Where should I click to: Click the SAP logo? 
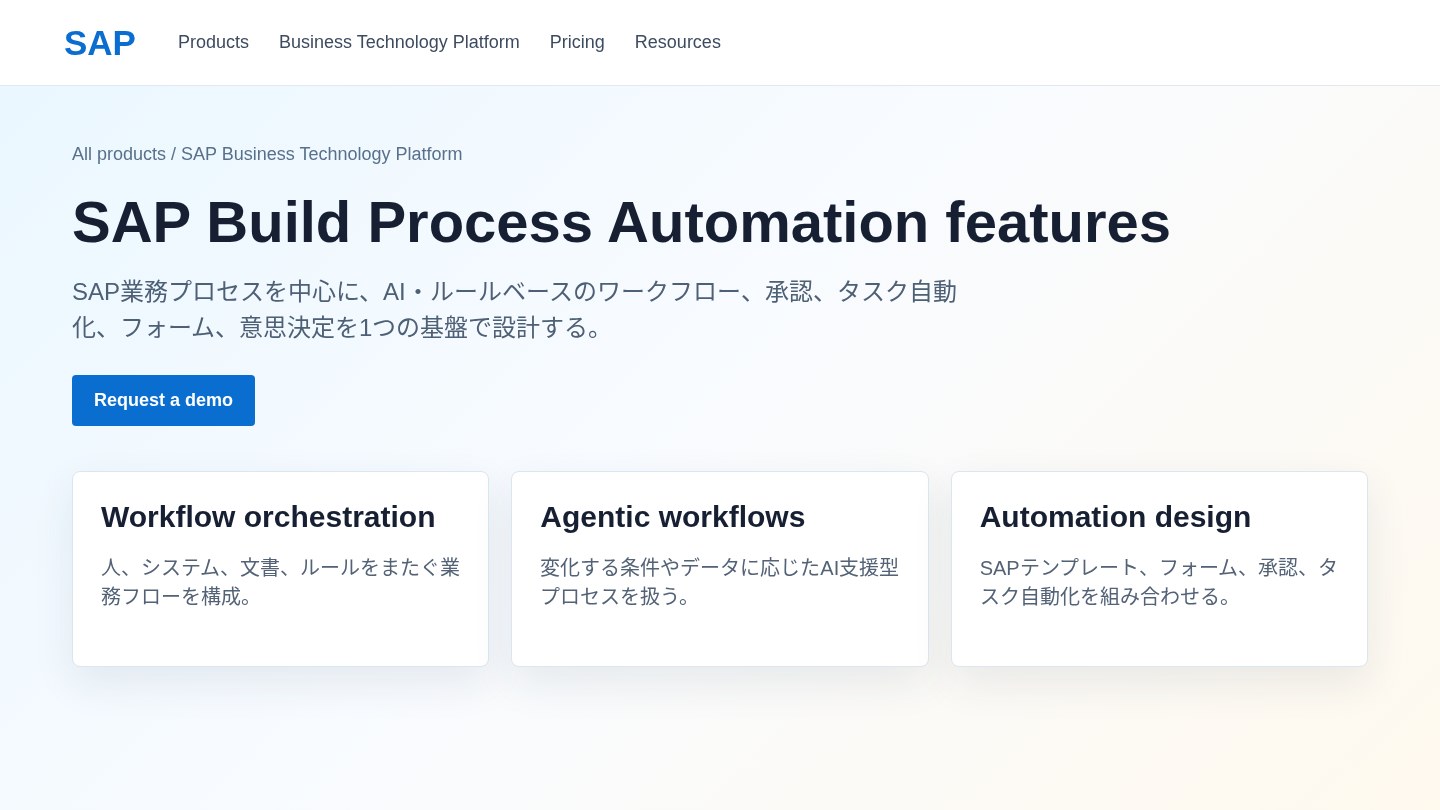(x=100, y=43)
